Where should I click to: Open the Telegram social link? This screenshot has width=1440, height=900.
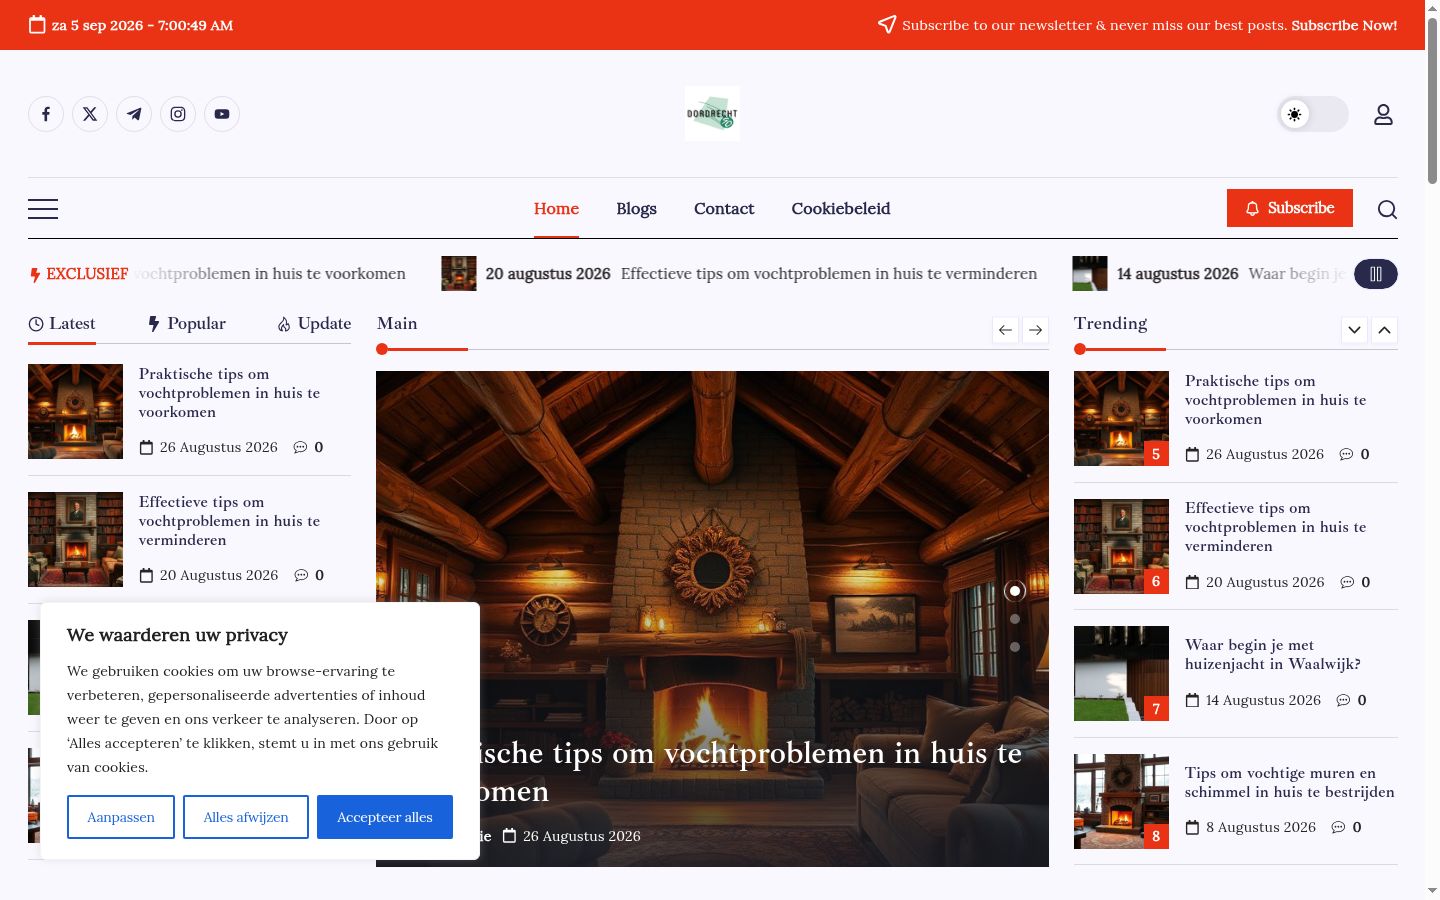pos(134,114)
